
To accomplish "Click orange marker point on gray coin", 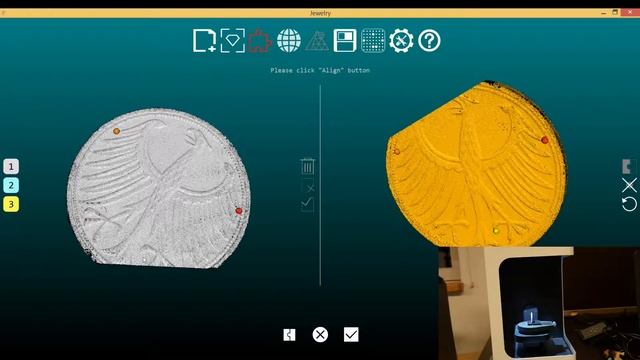I will [116, 131].
